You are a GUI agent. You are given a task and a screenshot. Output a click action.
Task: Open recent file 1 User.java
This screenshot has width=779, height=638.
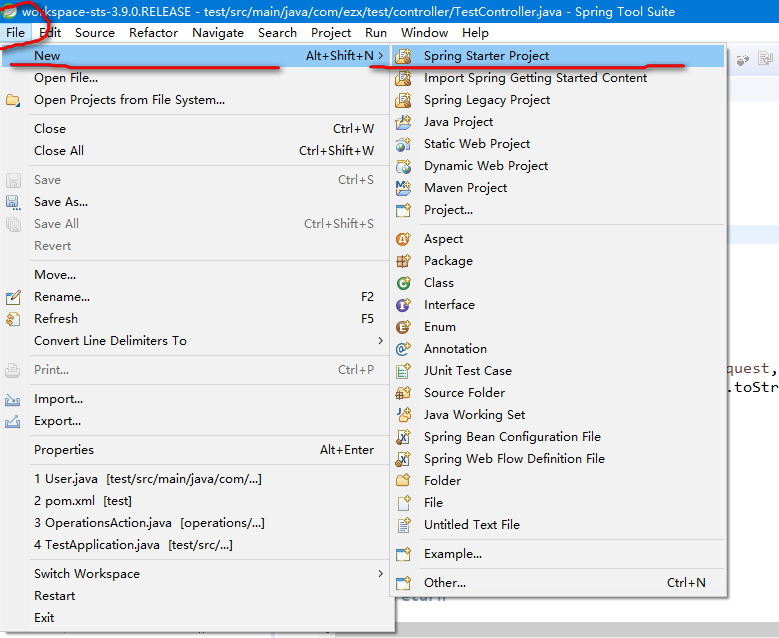tap(195, 479)
